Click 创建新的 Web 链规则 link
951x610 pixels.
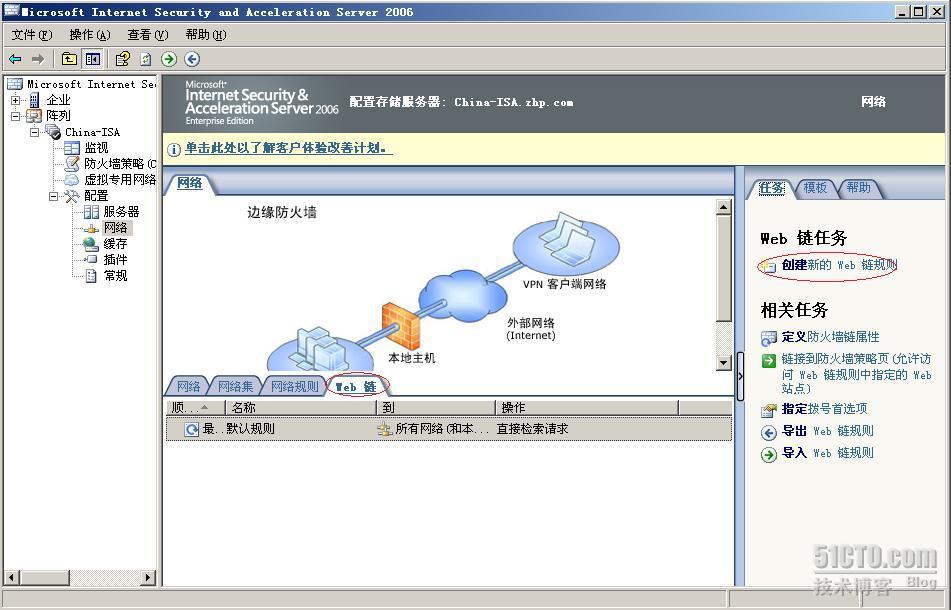(x=839, y=265)
